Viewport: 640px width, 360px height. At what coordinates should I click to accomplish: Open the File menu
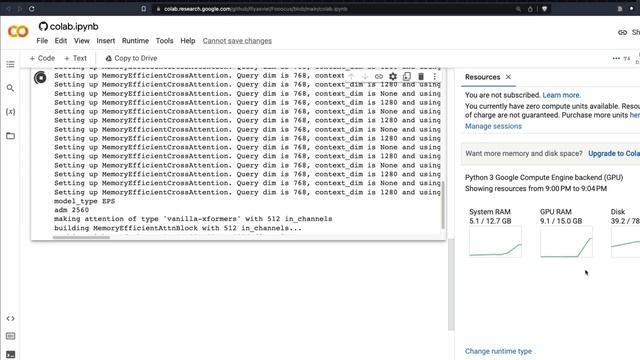pos(42,41)
